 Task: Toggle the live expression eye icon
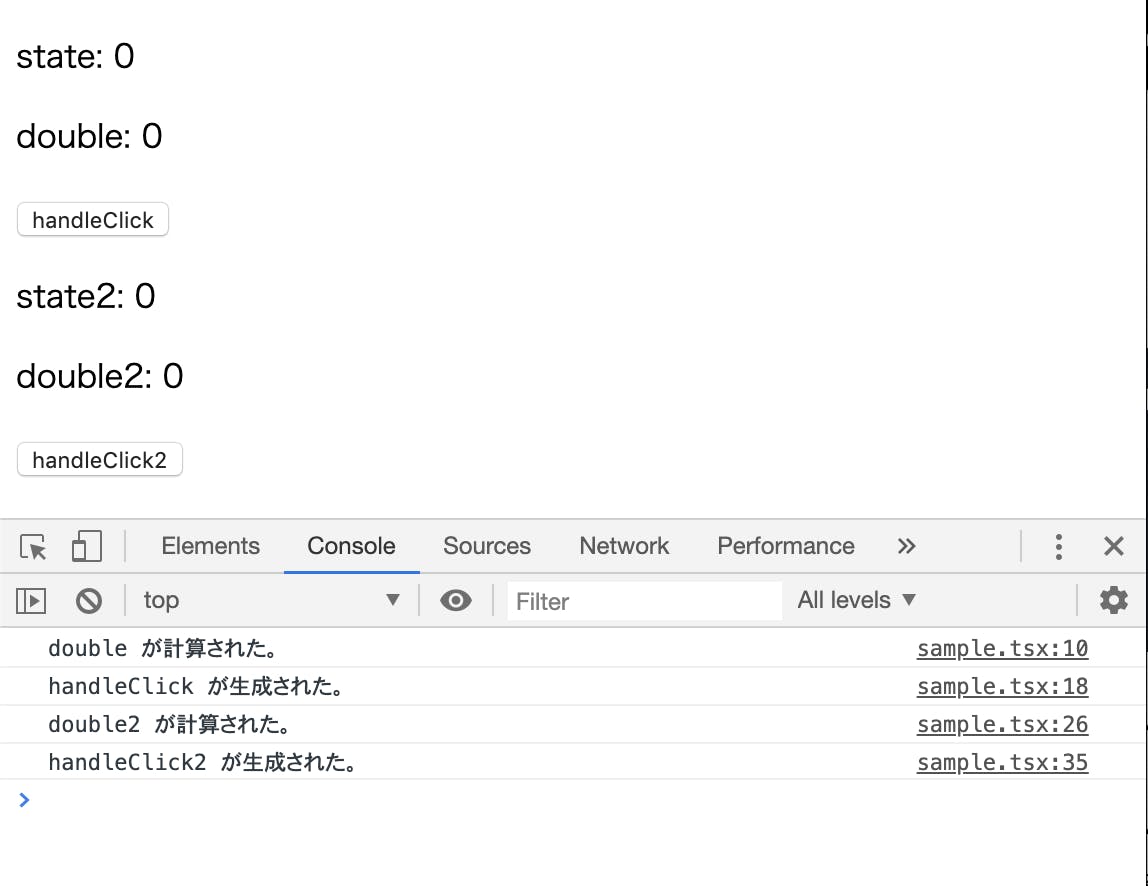click(x=455, y=601)
